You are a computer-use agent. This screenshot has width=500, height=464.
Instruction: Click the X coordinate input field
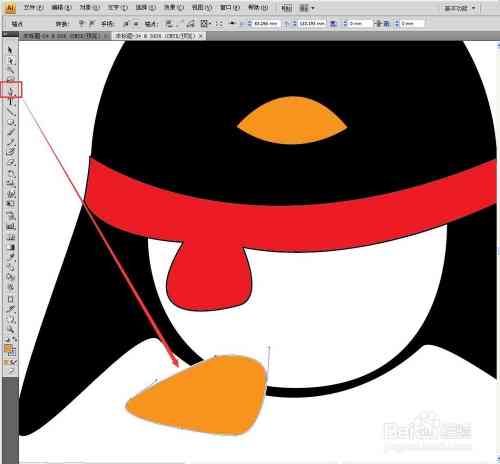point(266,23)
